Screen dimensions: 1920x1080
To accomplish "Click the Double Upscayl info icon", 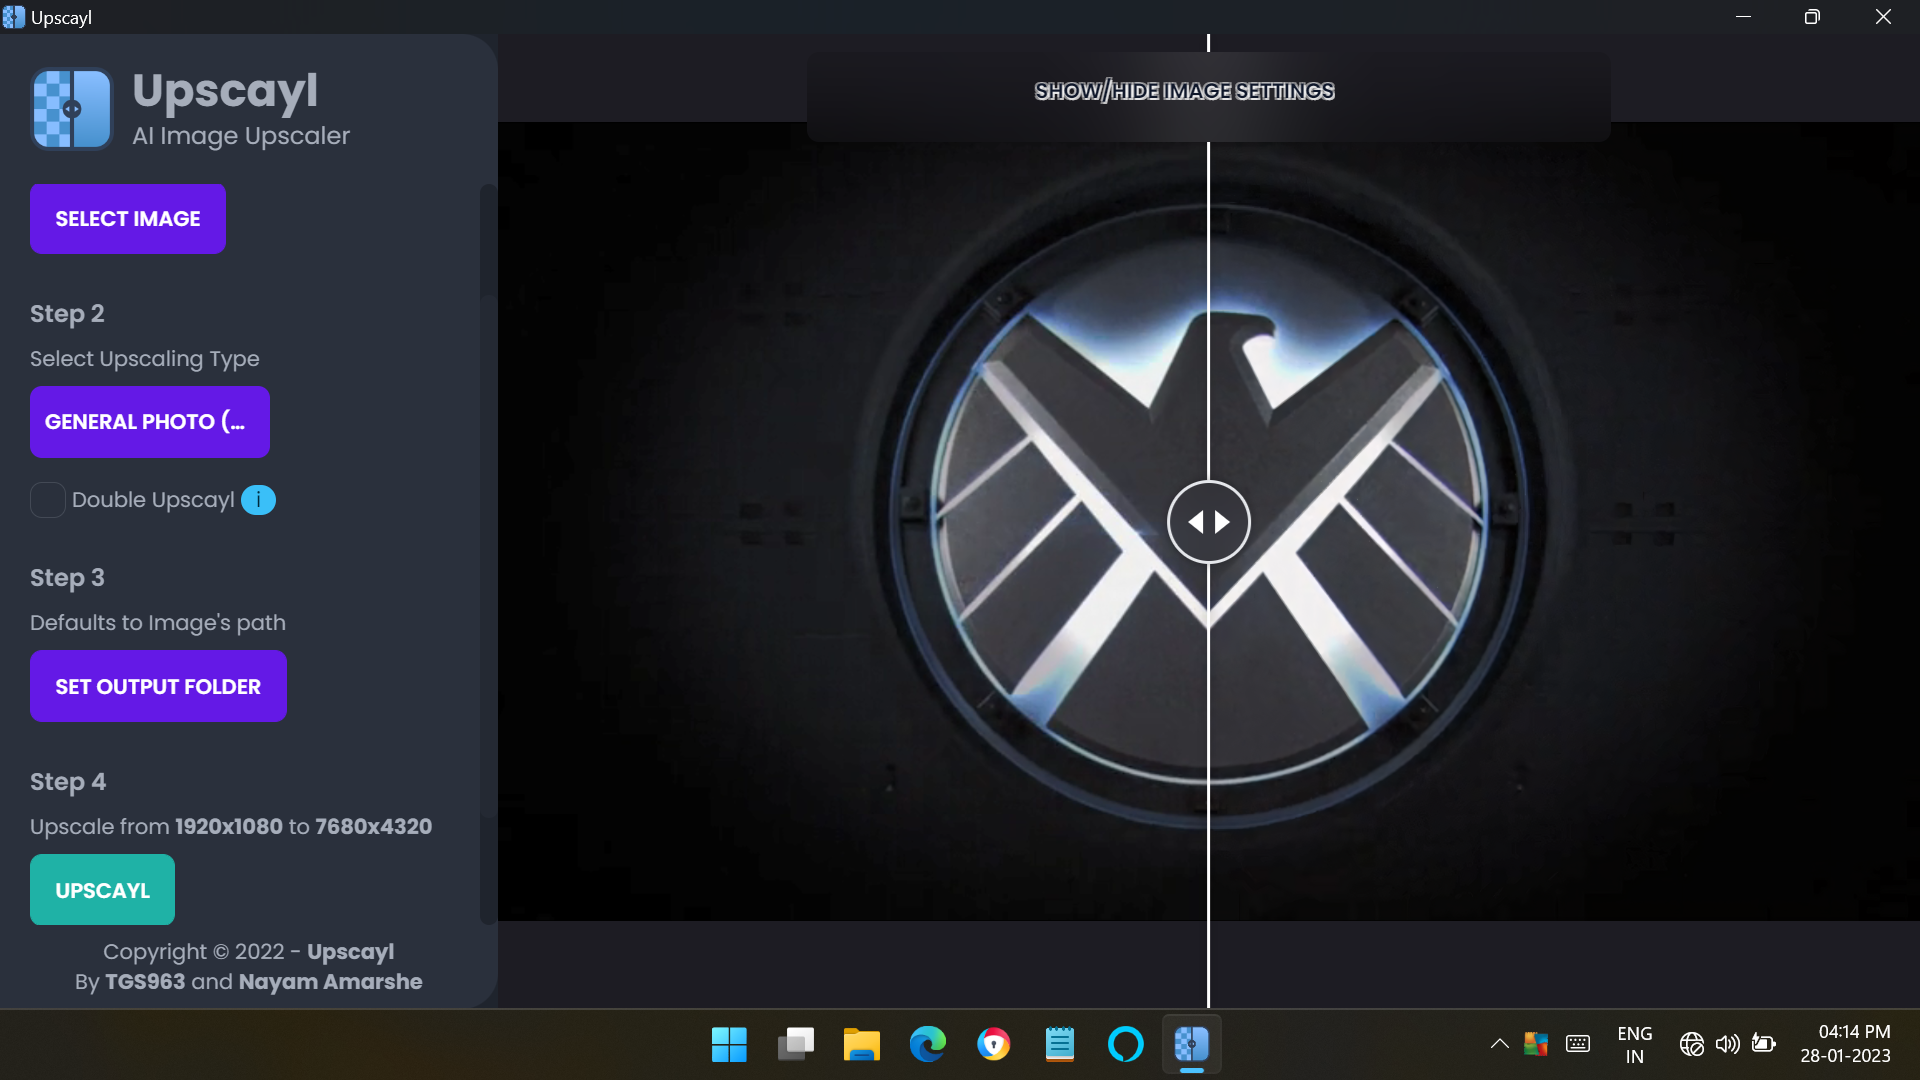I will point(258,500).
